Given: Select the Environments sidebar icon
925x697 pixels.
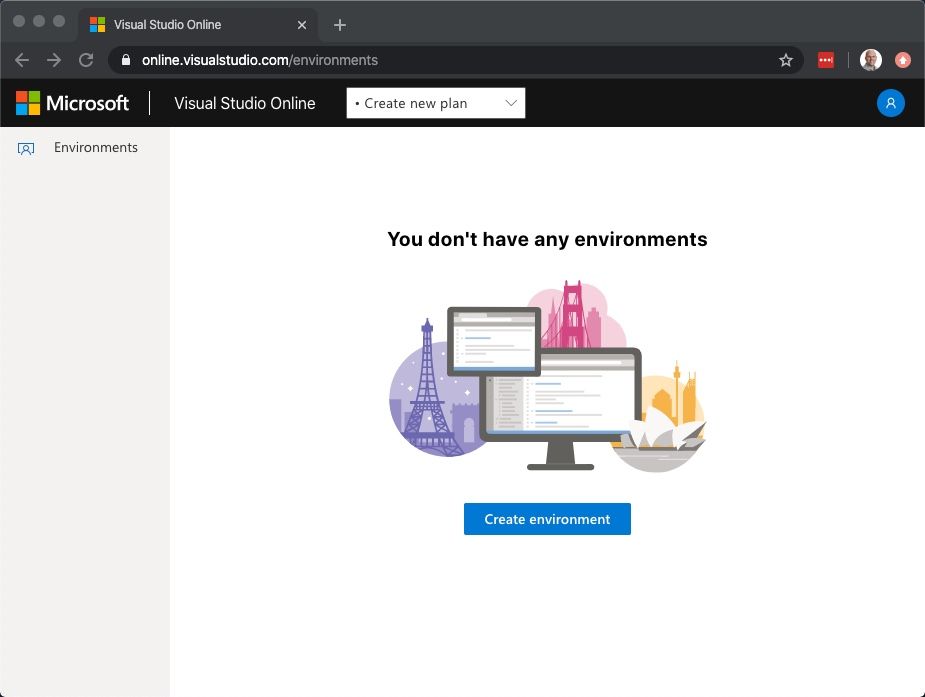Looking at the screenshot, I should point(26,149).
